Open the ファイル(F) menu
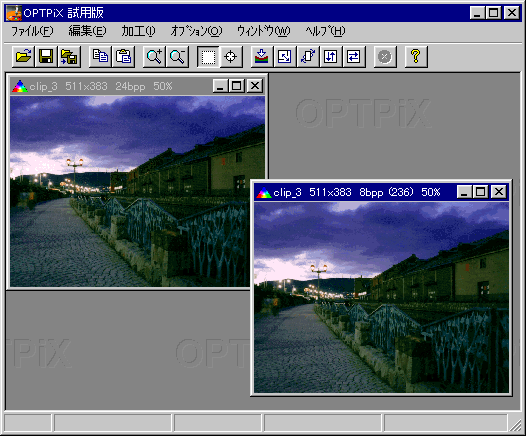The width and height of the screenshot is (526, 436). pyautogui.click(x=32, y=31)
